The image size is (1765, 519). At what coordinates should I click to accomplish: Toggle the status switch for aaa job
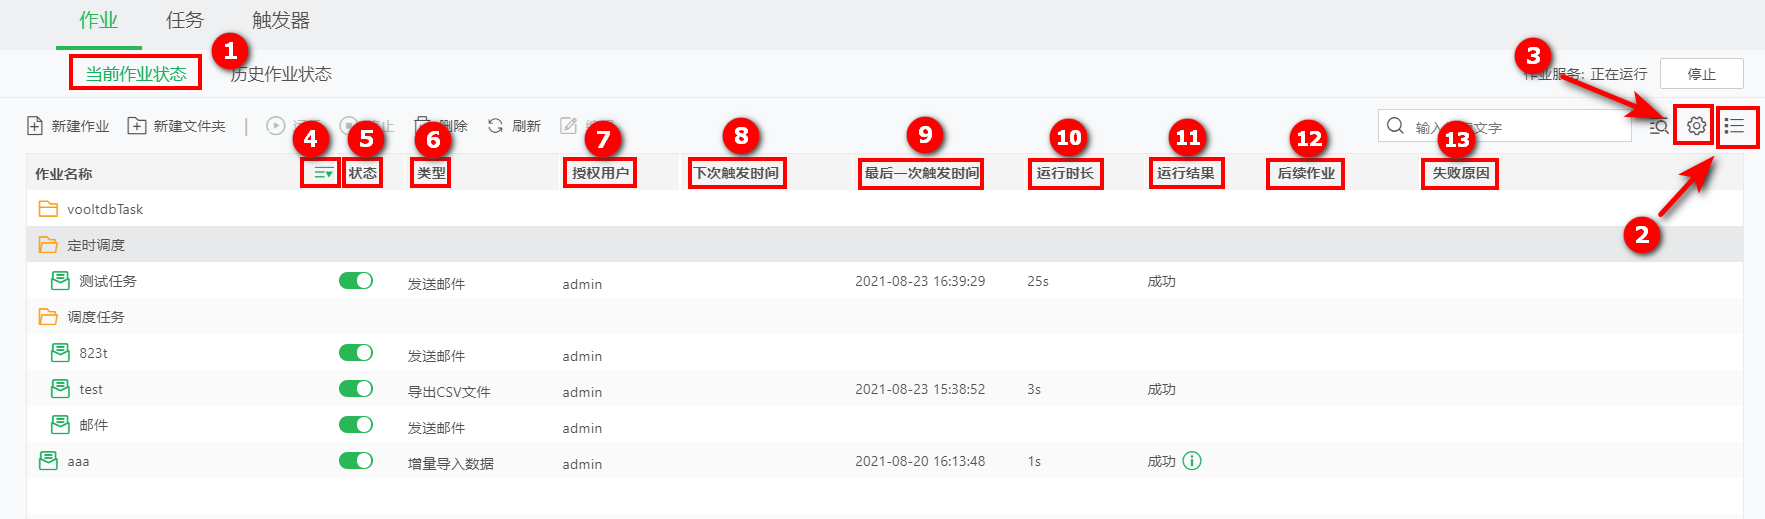[x=356, y=461]
